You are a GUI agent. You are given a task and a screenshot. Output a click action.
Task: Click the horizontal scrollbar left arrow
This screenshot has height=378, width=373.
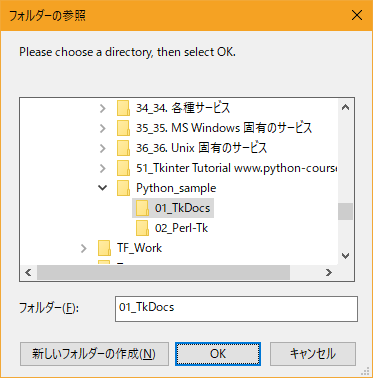[x=28, y=273]
